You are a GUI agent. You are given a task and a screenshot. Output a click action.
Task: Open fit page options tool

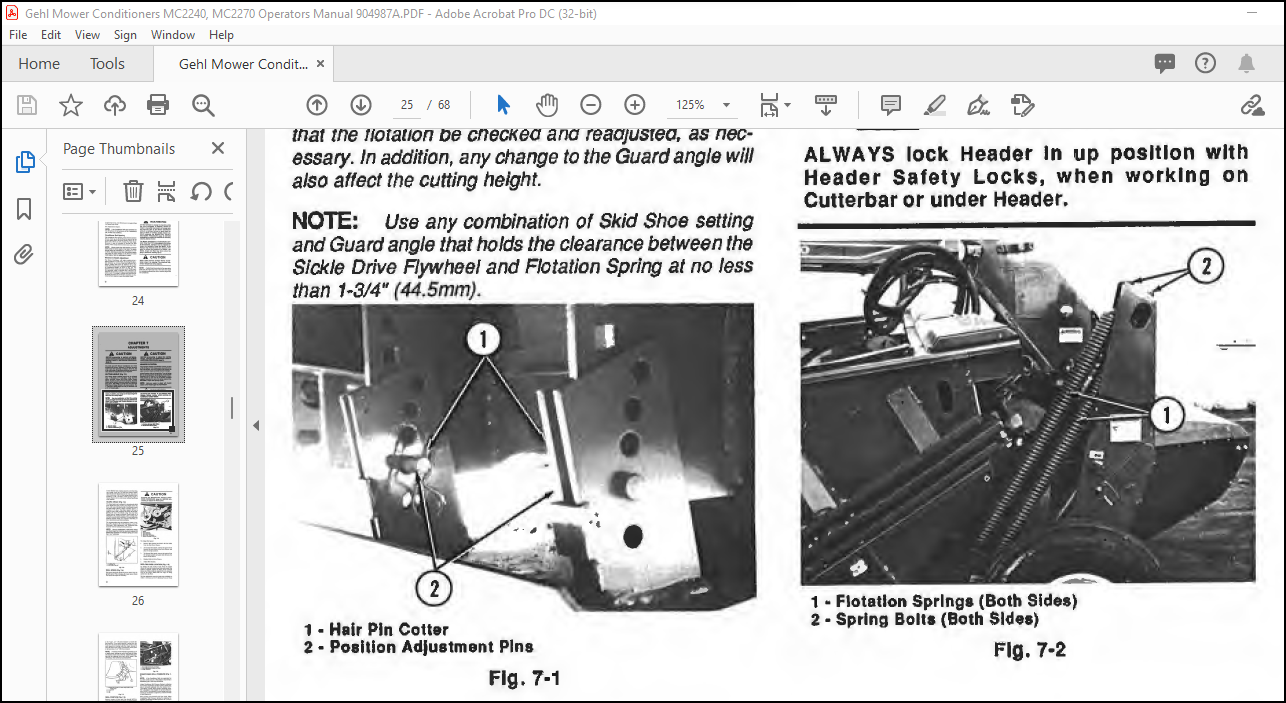pyautogui.click(x=775, y=105)
